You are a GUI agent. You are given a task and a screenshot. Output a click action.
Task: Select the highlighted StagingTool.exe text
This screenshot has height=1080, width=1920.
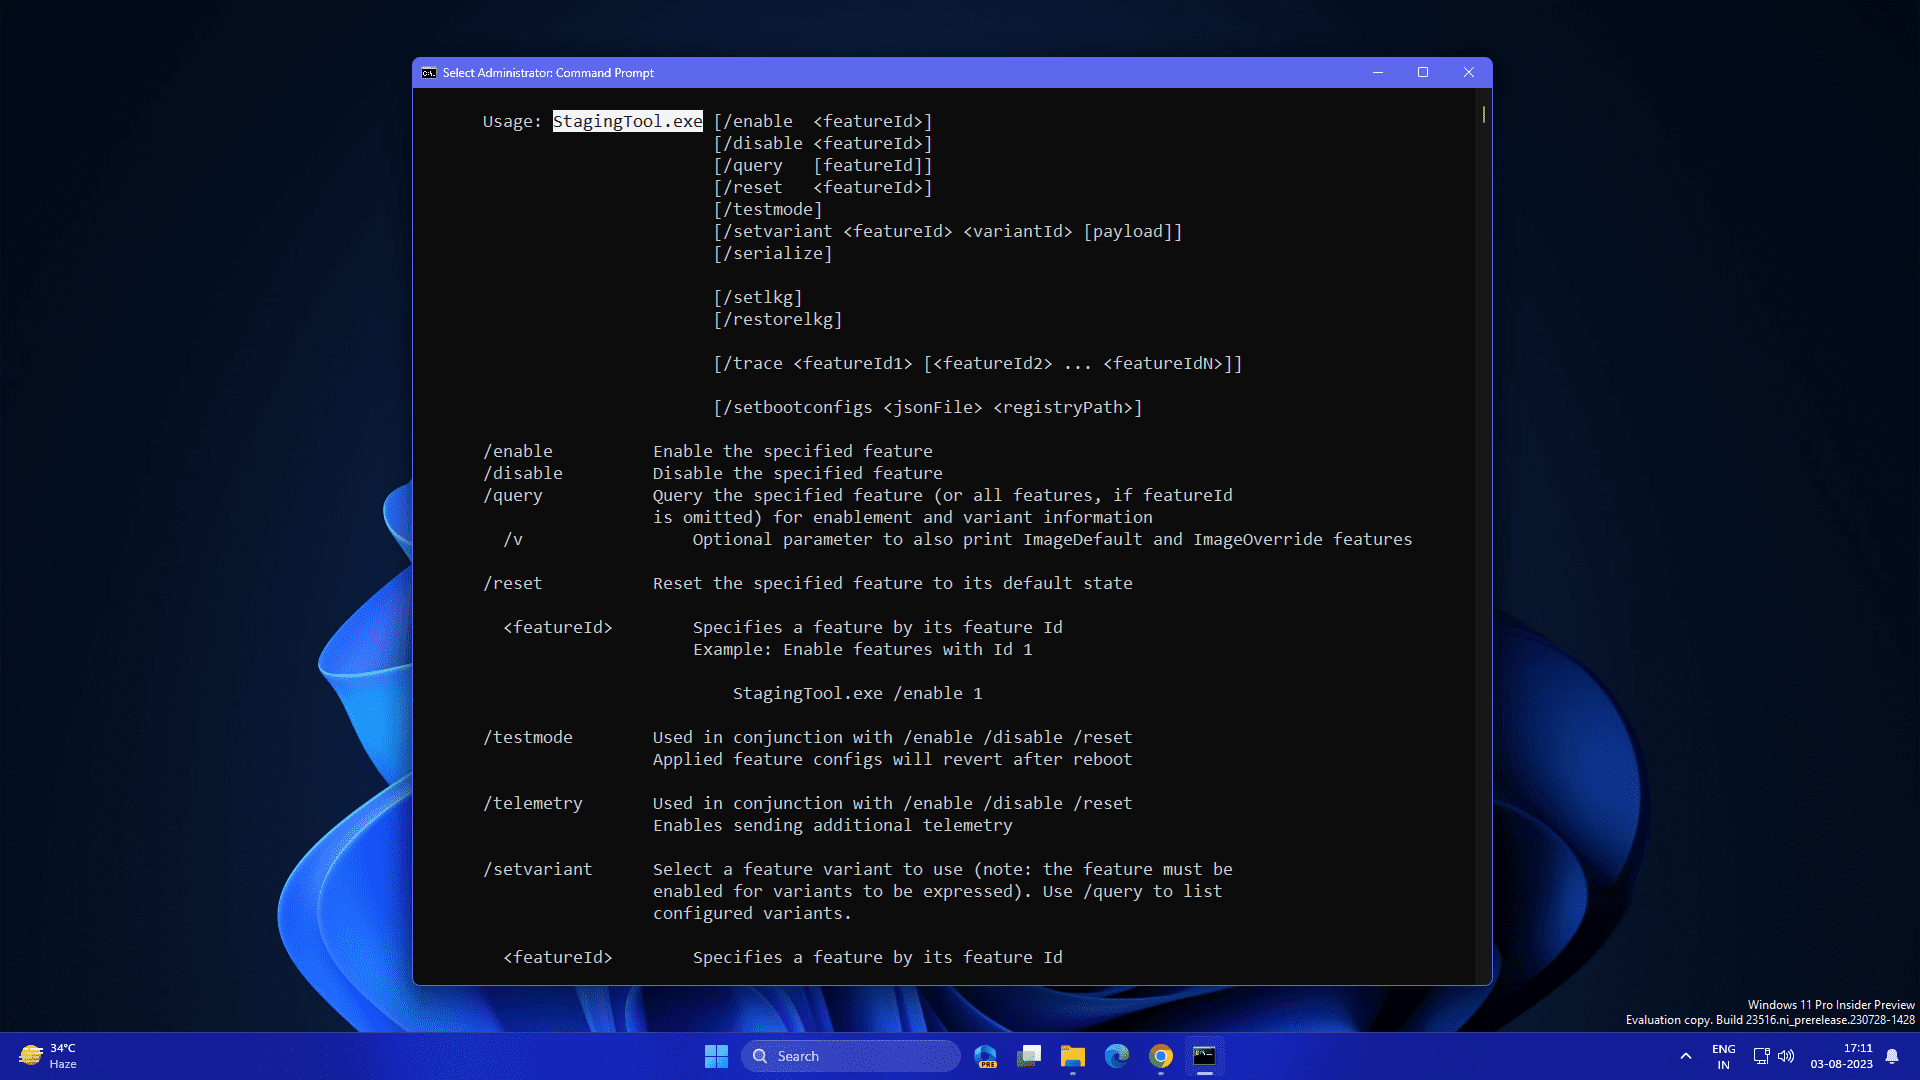tap(628, 120)
